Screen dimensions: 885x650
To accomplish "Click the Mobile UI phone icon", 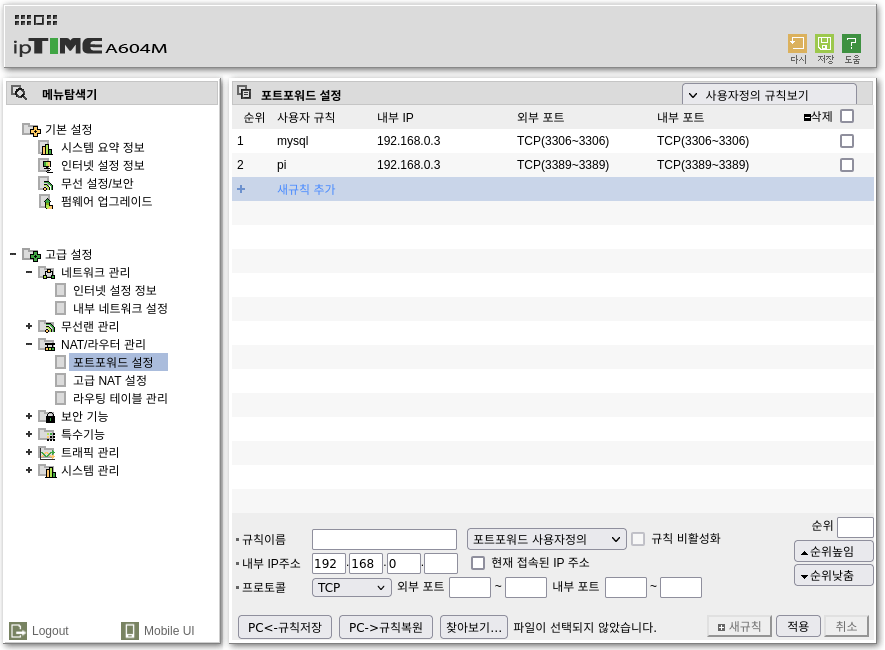I will [x=130, y=630].
